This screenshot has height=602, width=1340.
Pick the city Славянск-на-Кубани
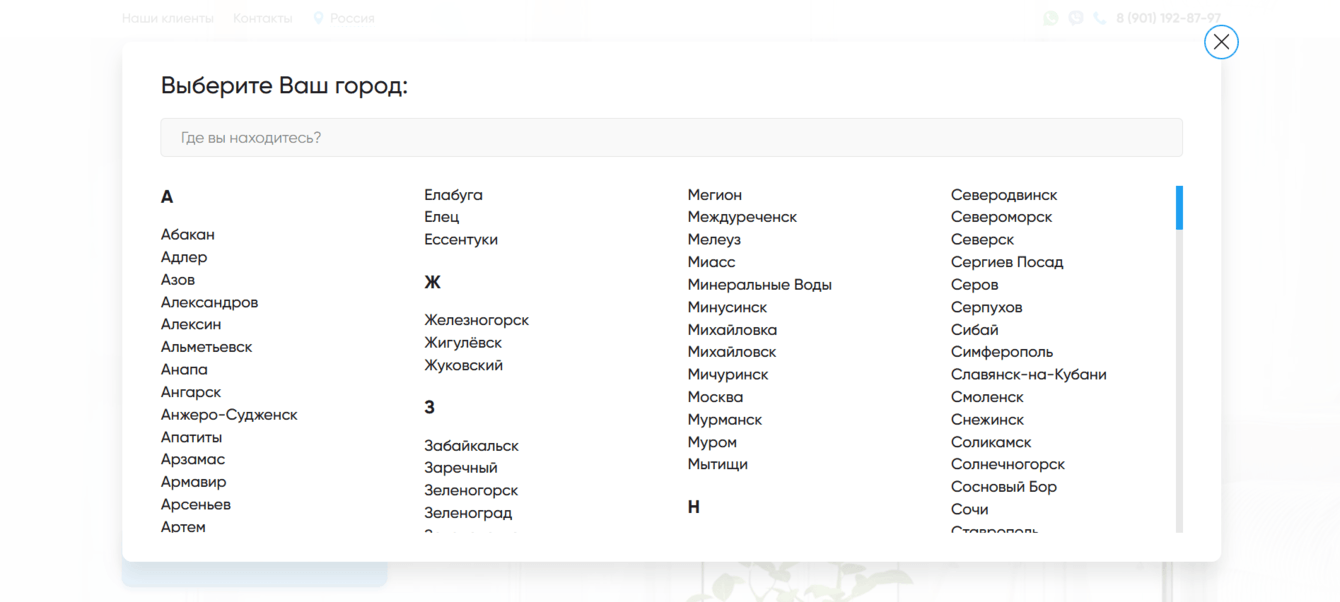(1029, 375)
